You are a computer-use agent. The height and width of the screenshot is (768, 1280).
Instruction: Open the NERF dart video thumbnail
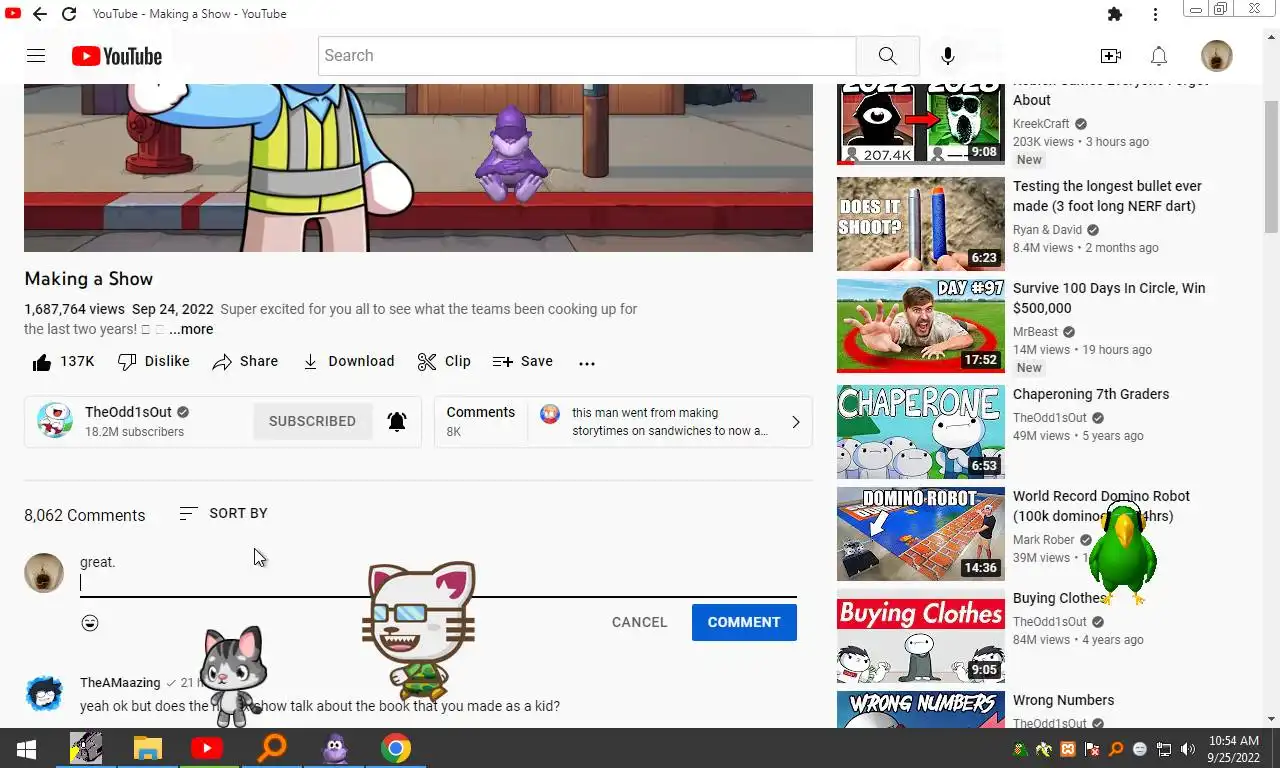pos(921,224)
